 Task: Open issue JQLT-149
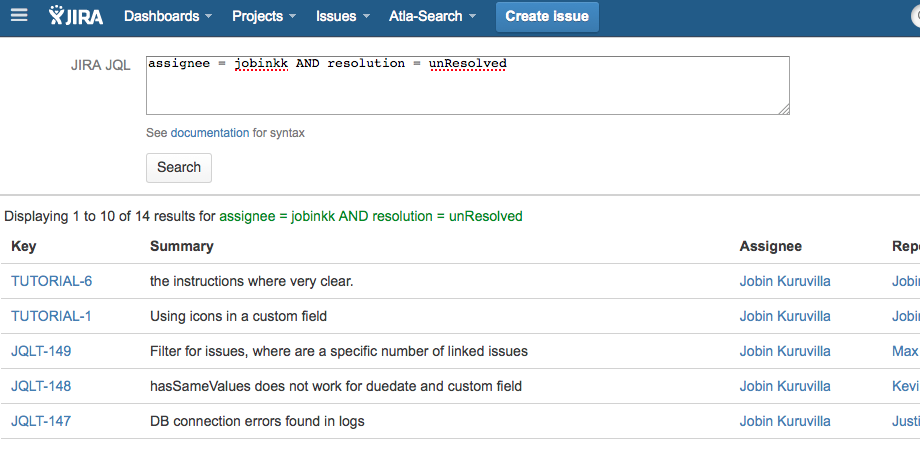point(41,351)
